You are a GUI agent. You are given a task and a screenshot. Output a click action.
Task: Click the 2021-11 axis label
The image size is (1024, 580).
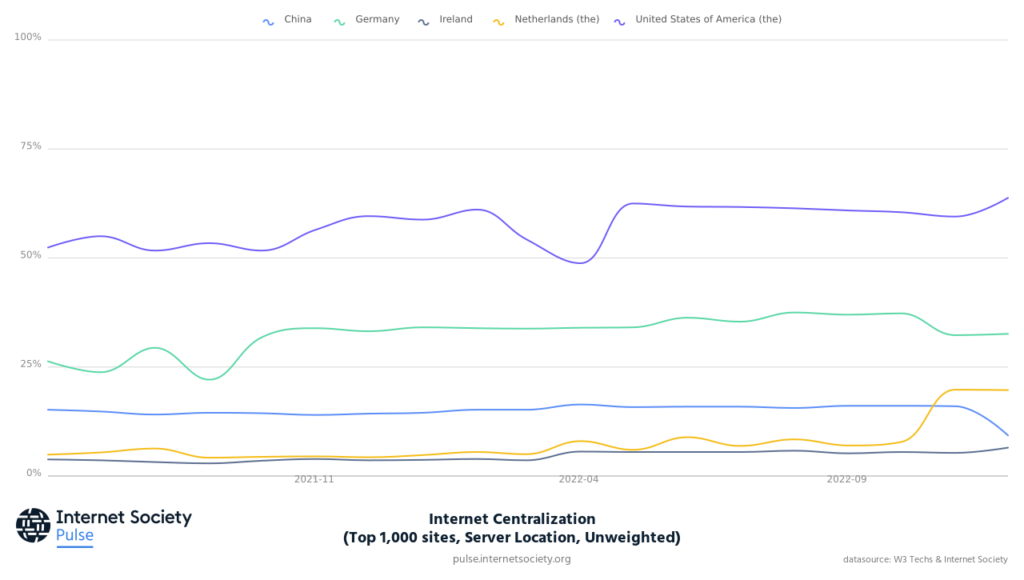[314, 480]
